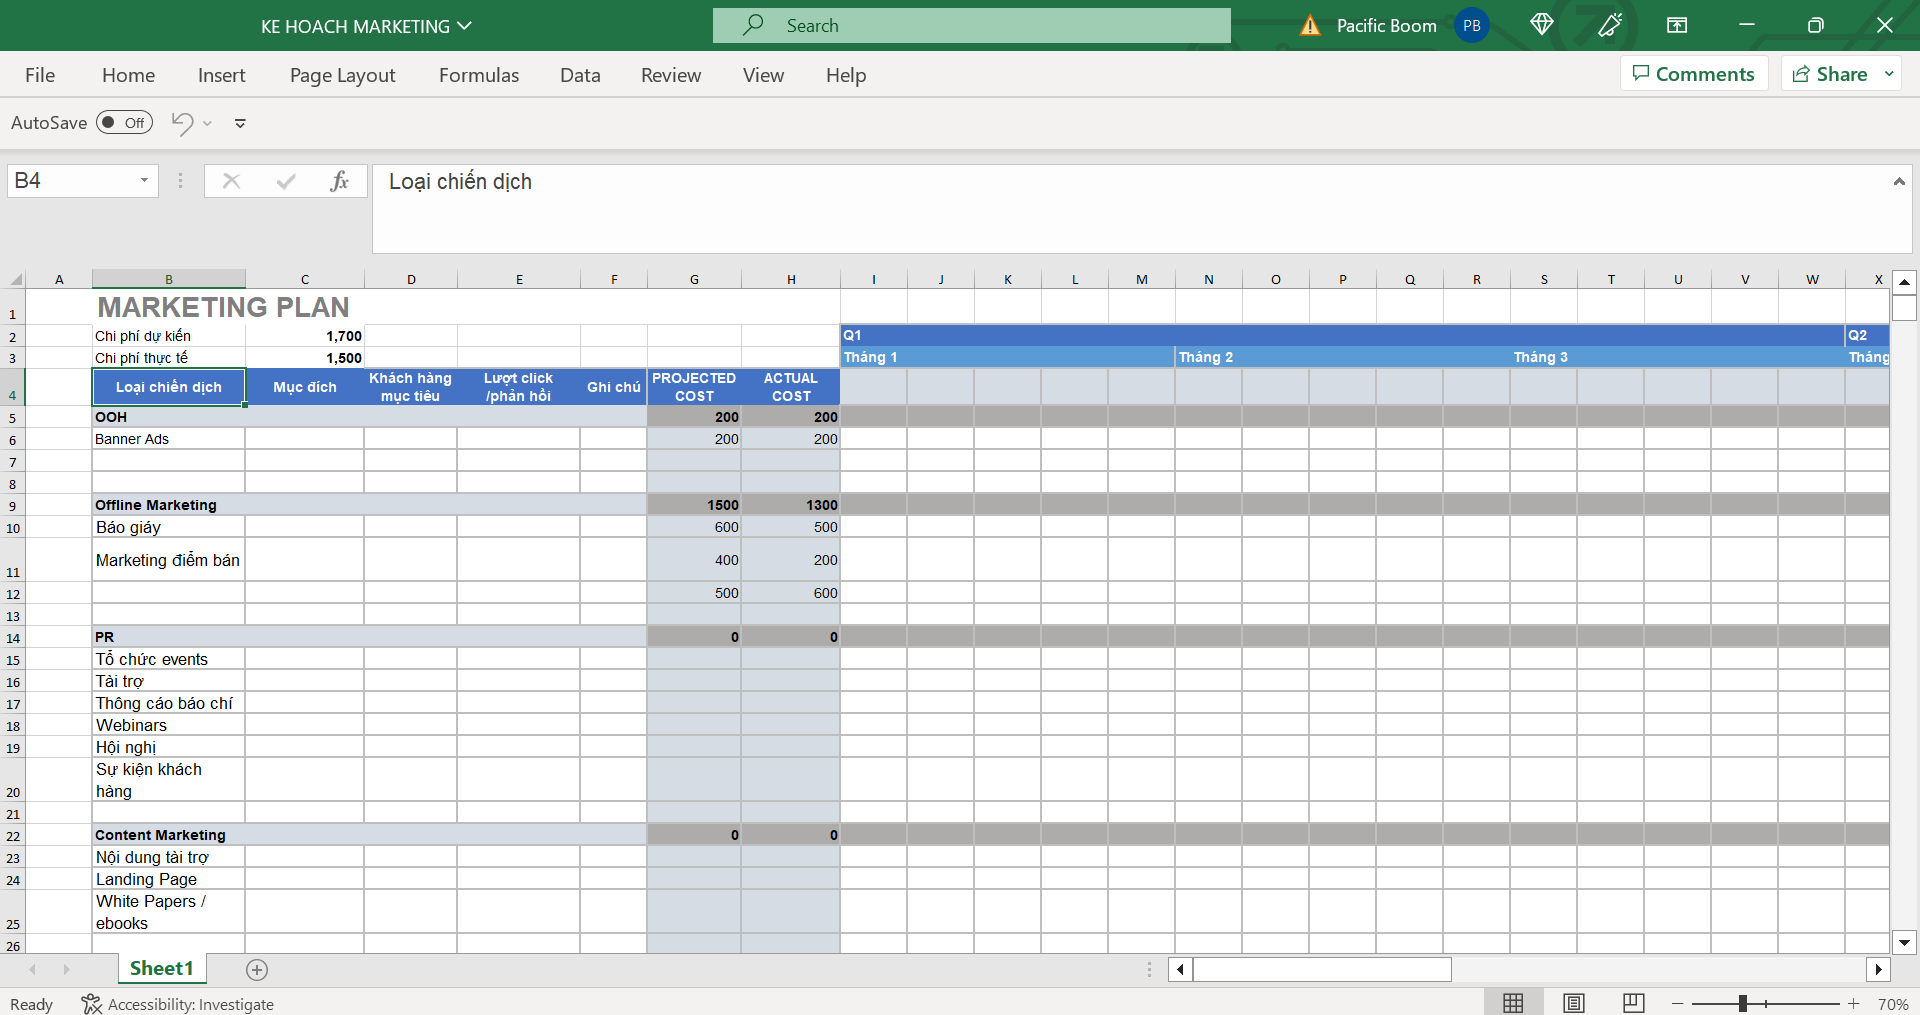Image resolution: width=1920 pixels, height=1015 pixels.
Task: Open the Formulas ribbon tab
Action: (478, 75)
